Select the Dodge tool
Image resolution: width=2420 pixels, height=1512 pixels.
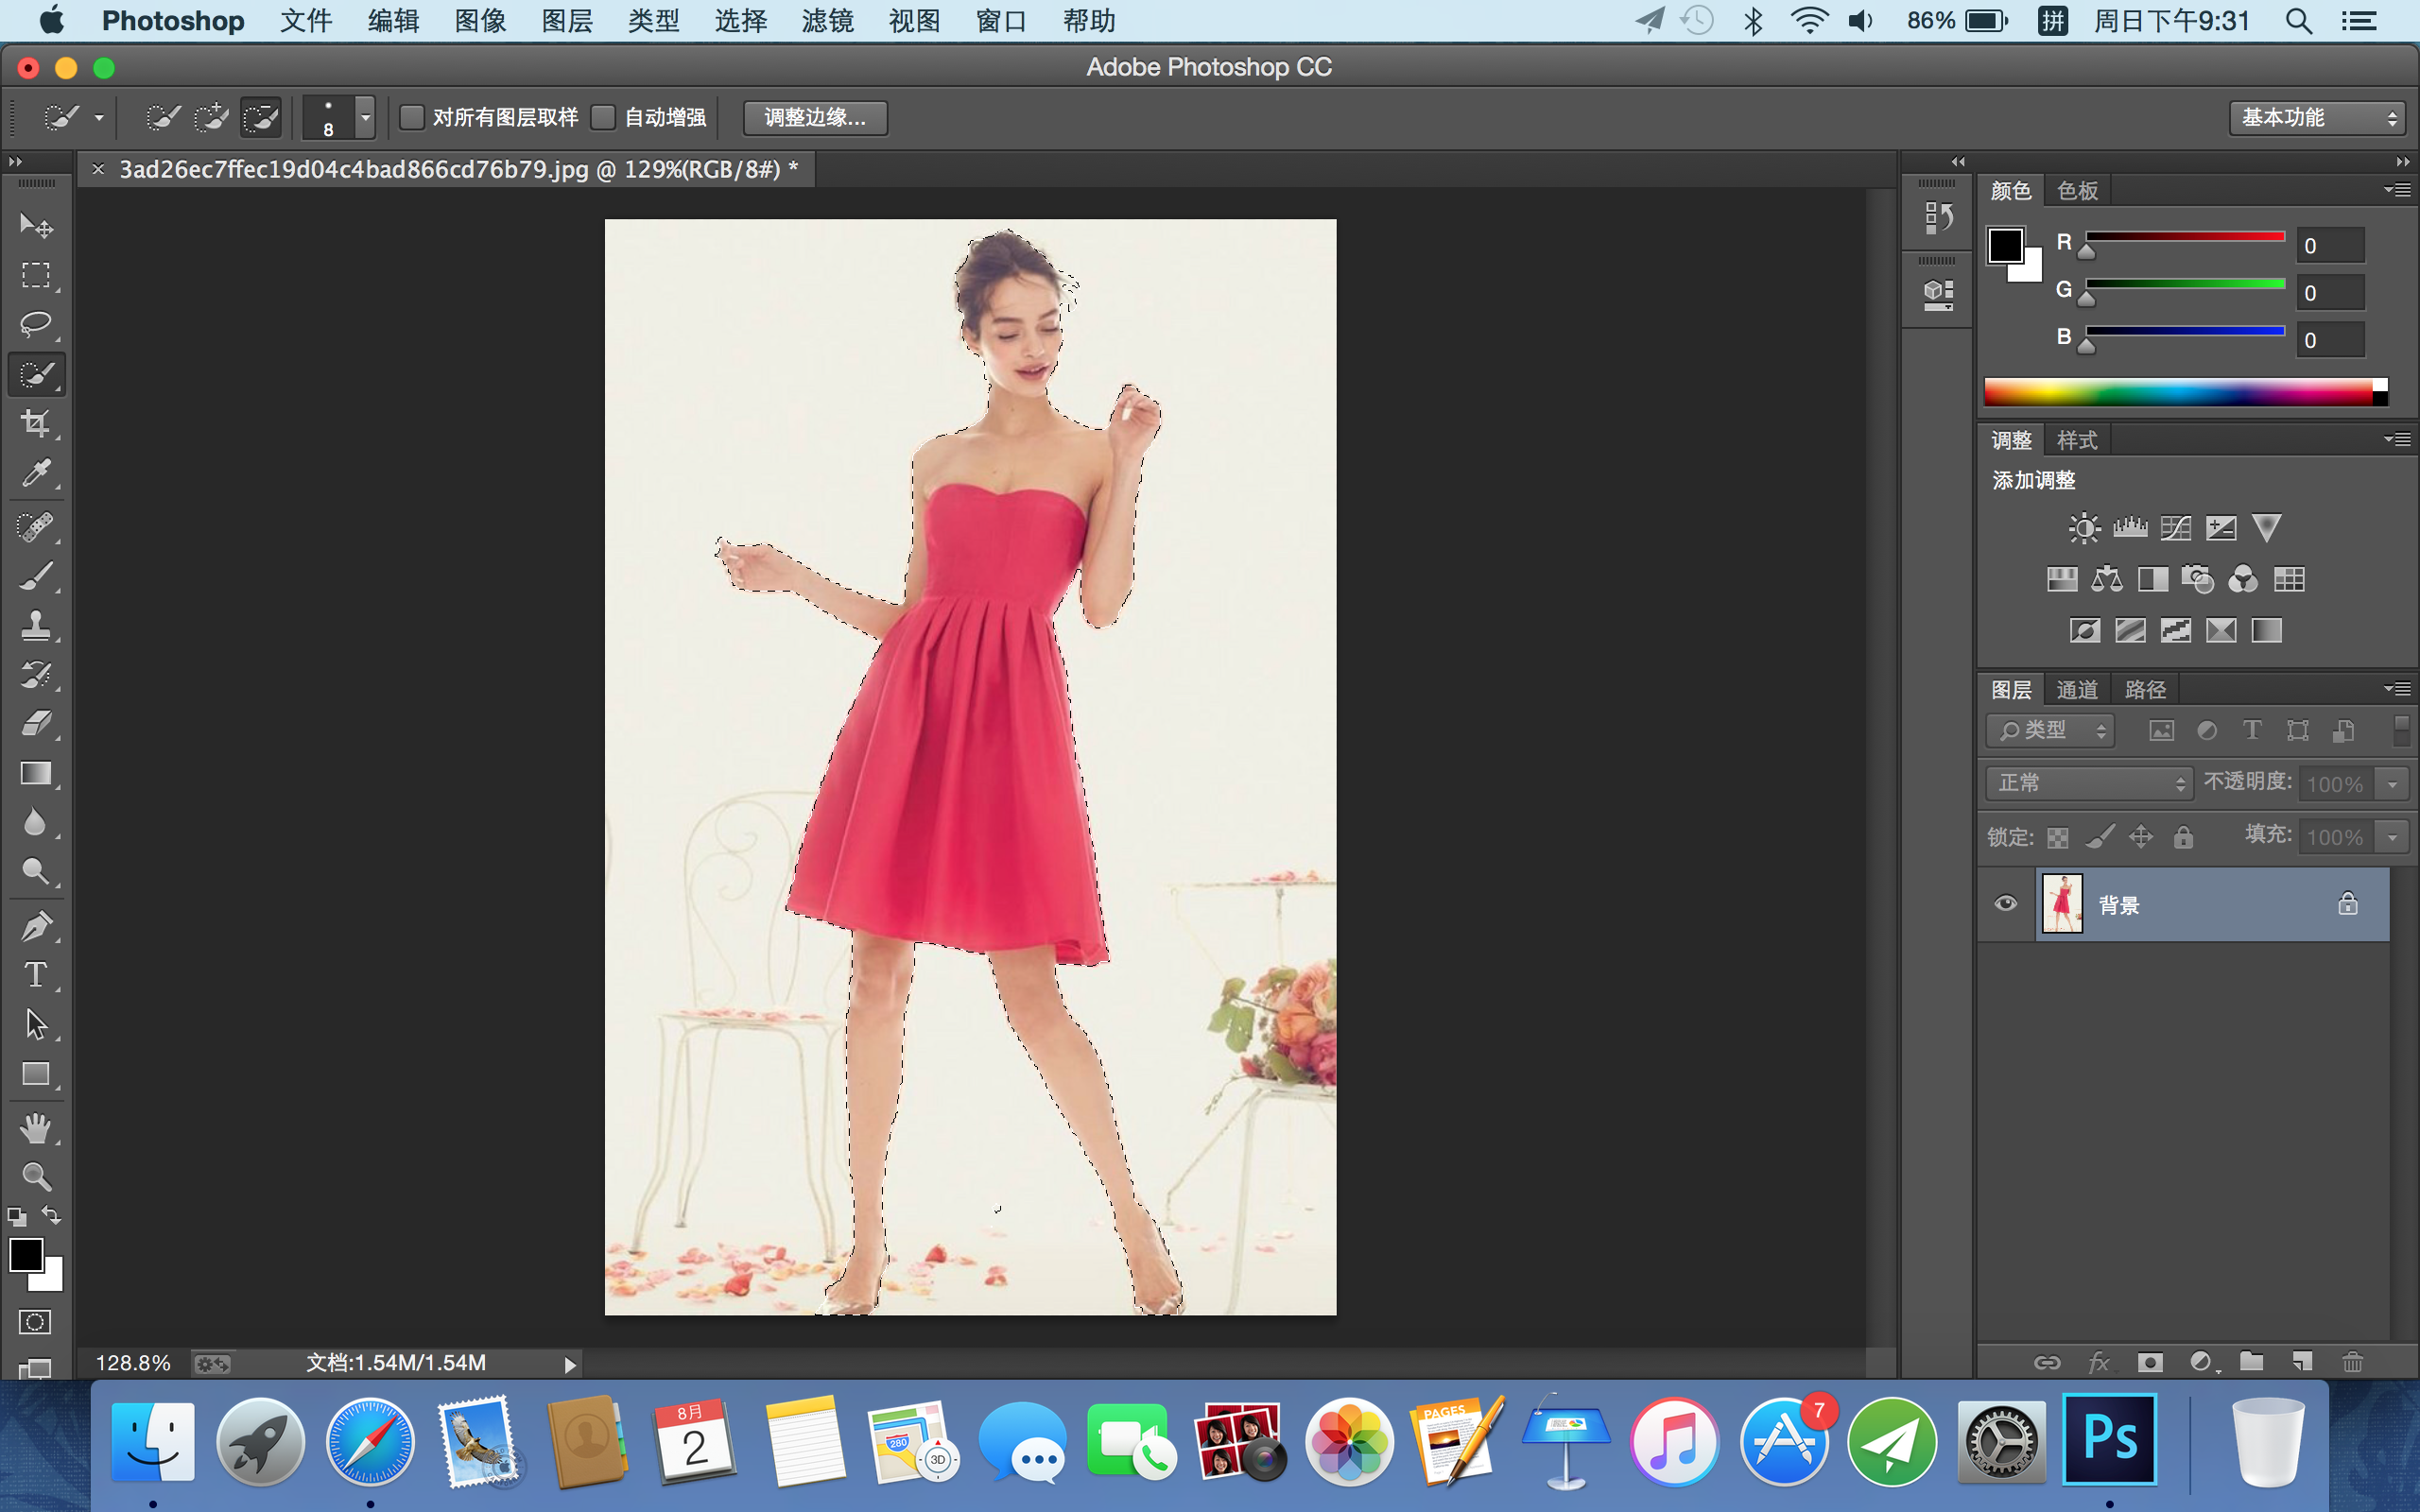coord(36,871)
